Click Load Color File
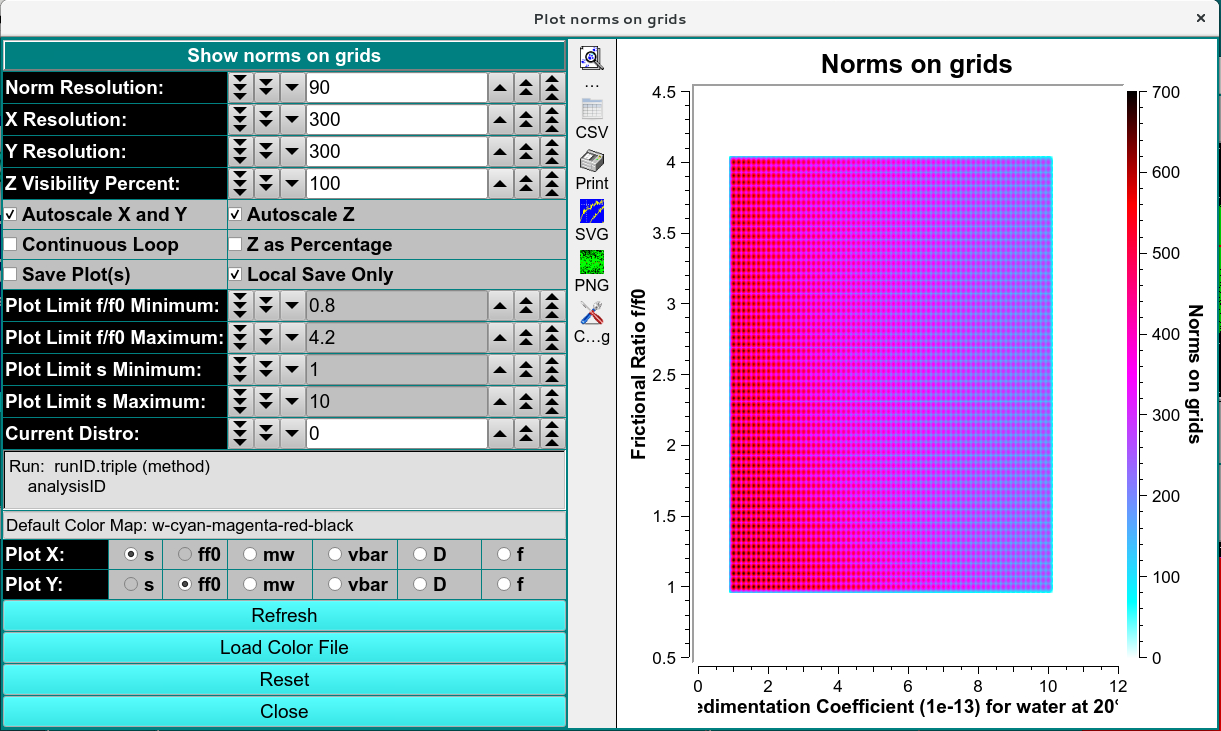 [284, 647]
